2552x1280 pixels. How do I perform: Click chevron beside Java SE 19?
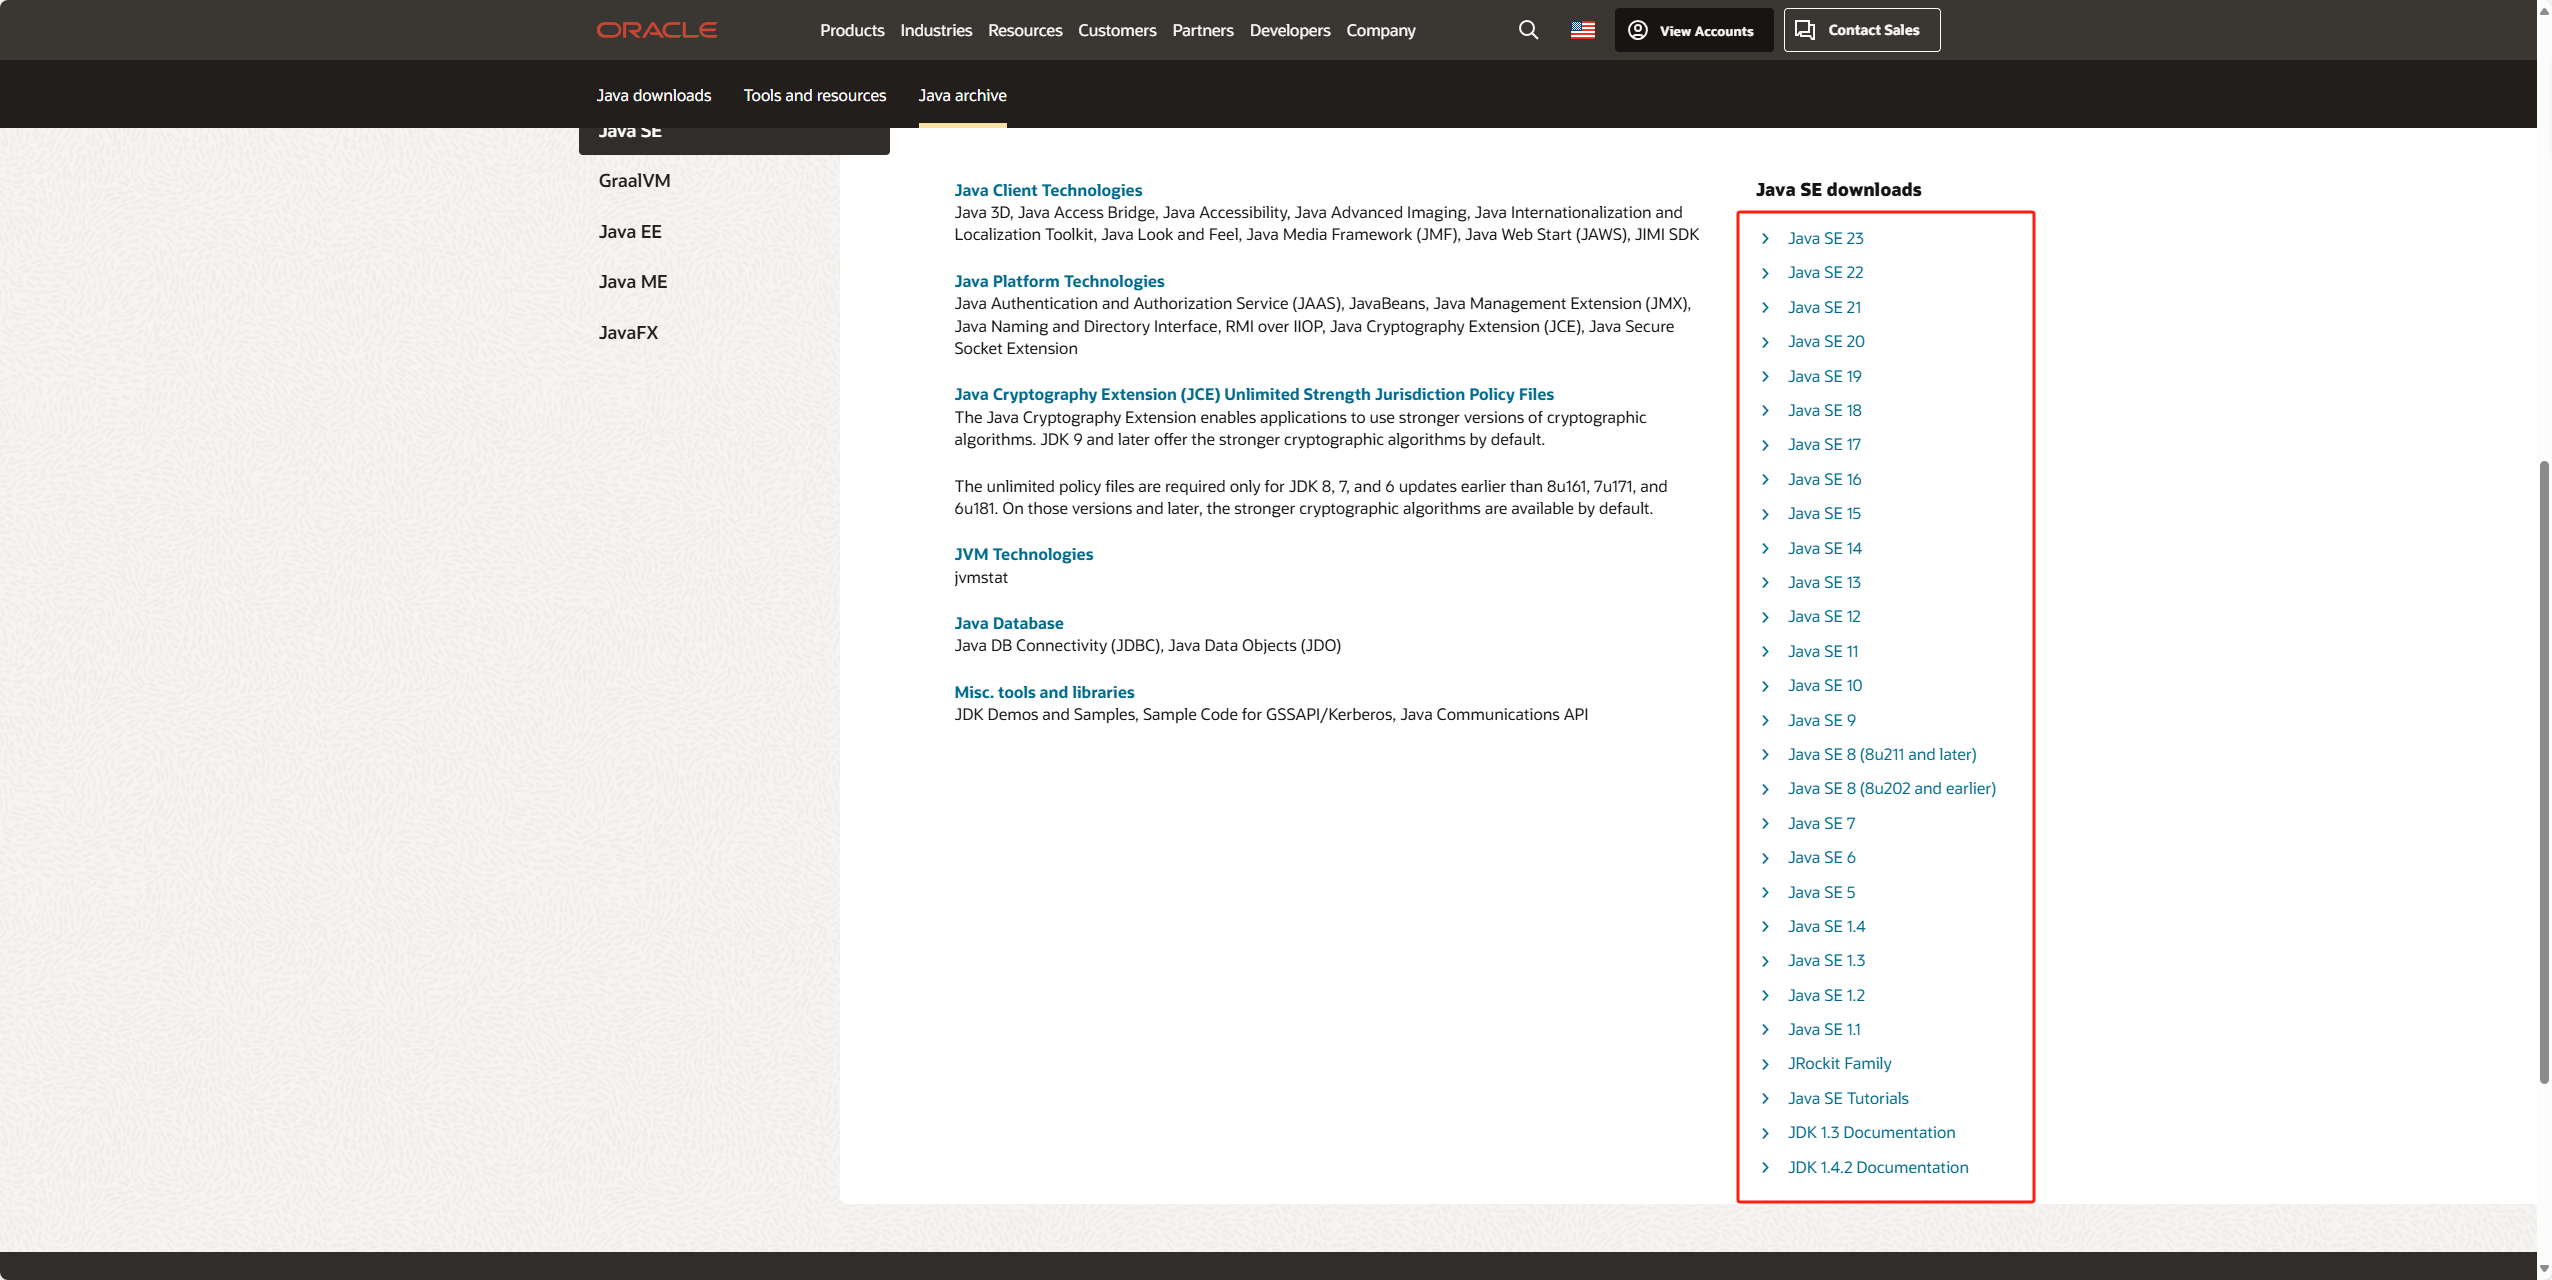[x=1766, y=376]
